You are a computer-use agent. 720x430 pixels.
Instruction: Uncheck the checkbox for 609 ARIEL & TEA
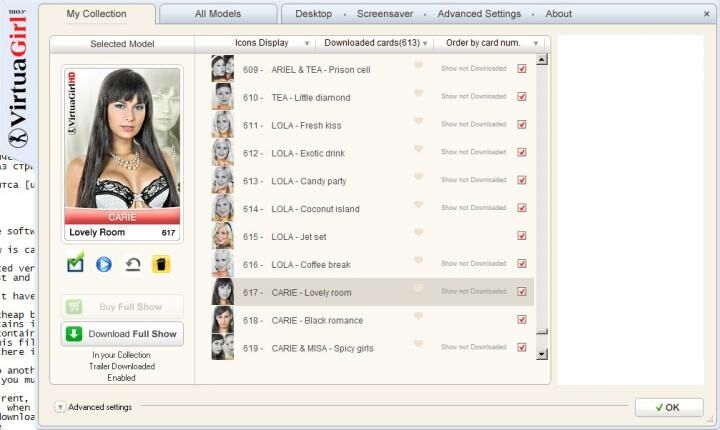[x=522, y=68]
